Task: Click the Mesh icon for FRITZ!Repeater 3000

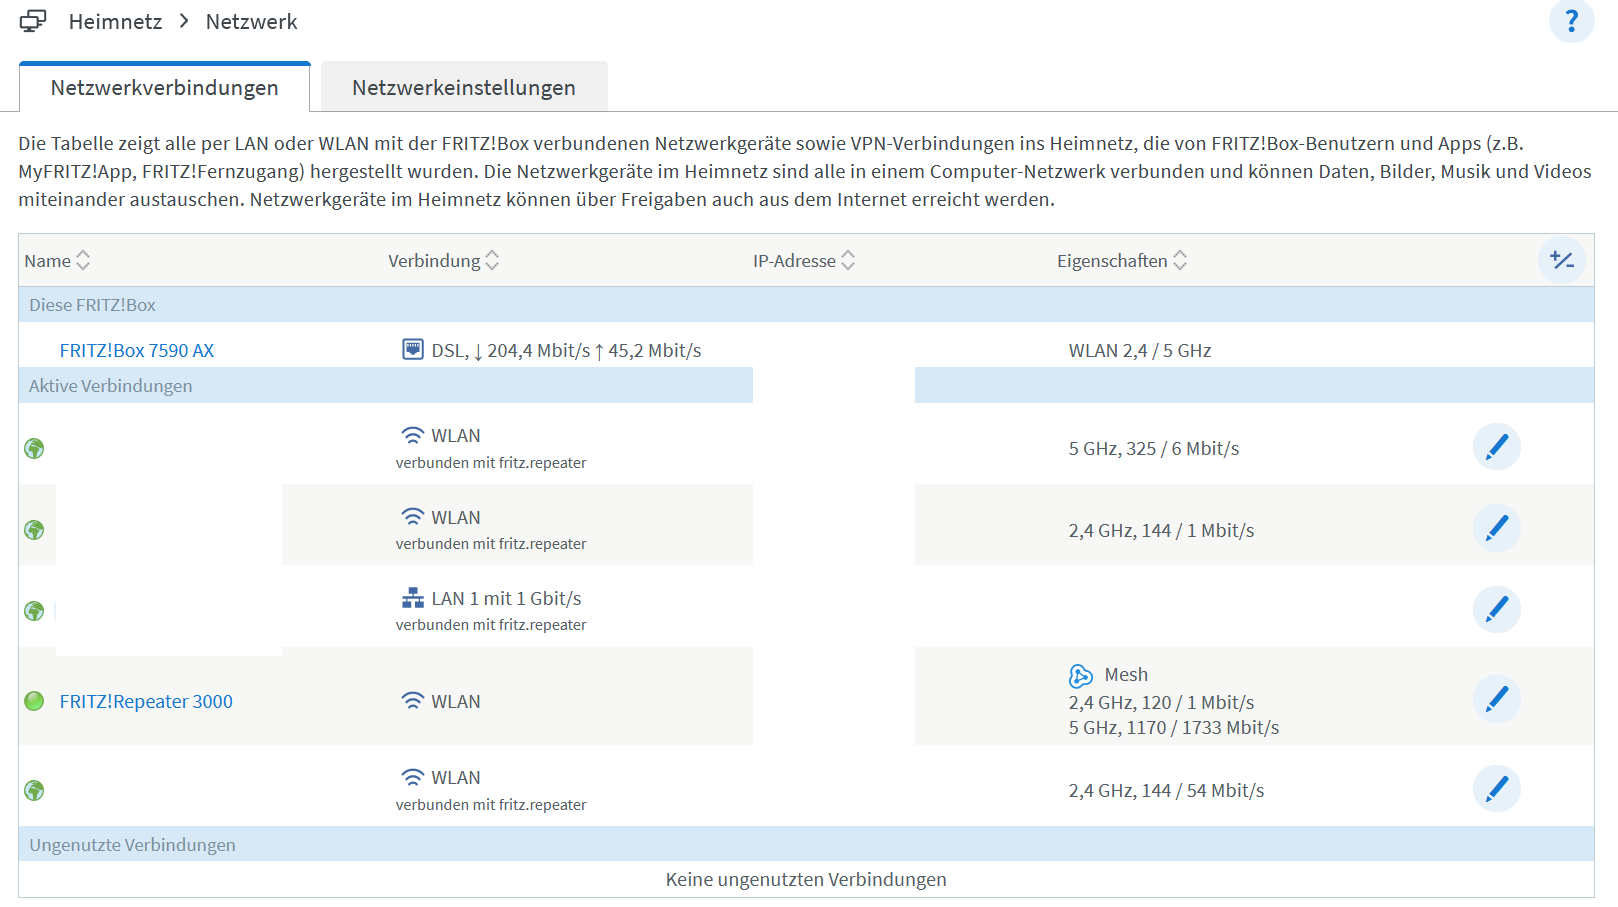Action: point(1081,675)
